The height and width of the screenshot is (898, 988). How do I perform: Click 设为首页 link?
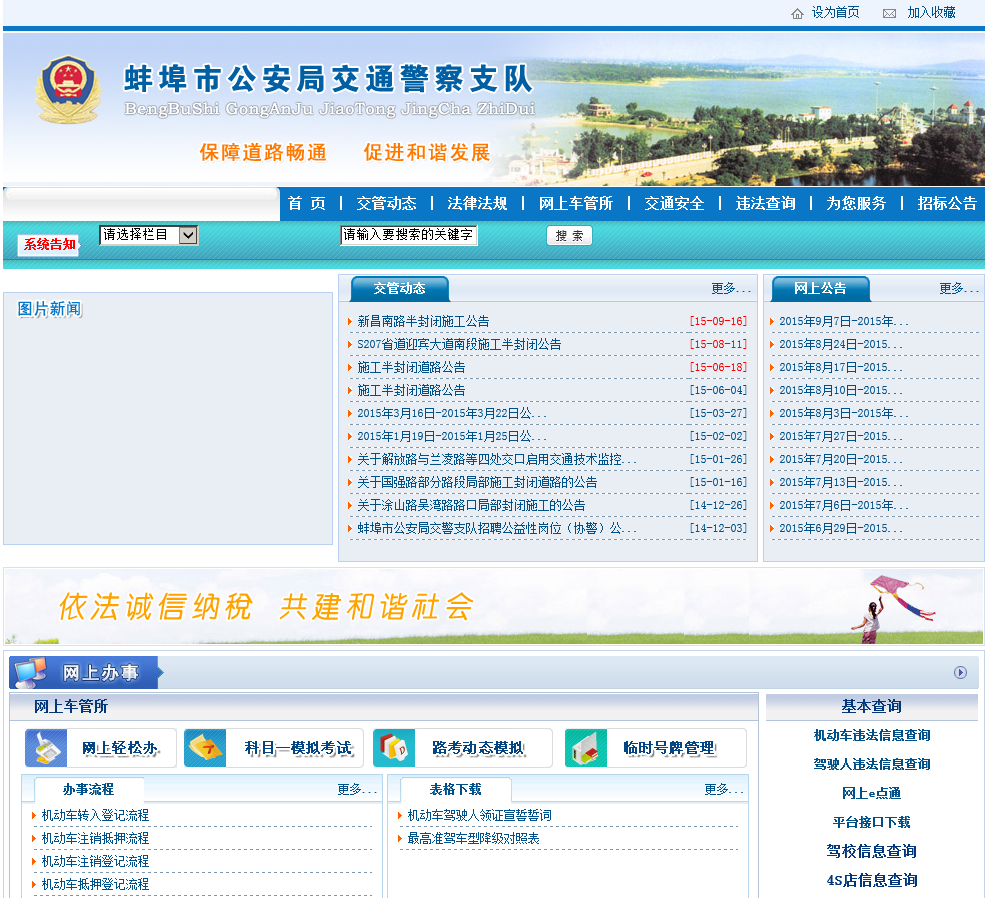point(835,13)
